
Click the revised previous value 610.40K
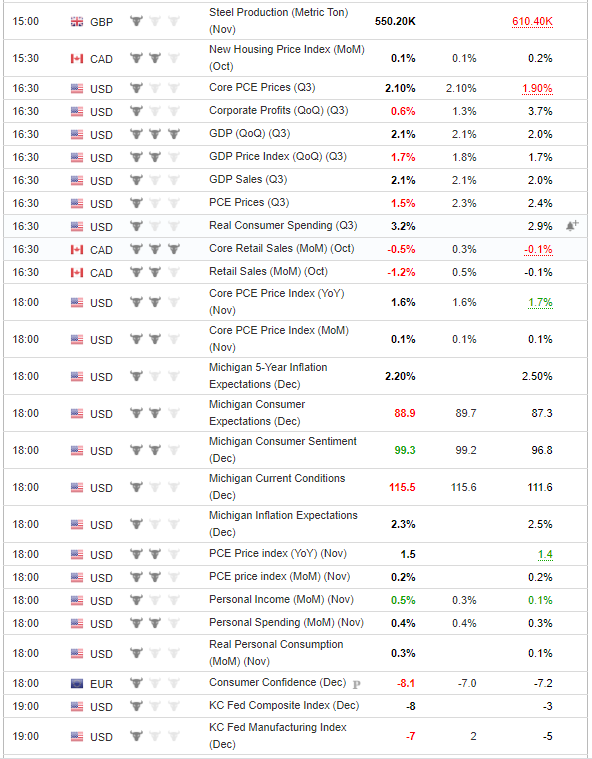point(532,21)
